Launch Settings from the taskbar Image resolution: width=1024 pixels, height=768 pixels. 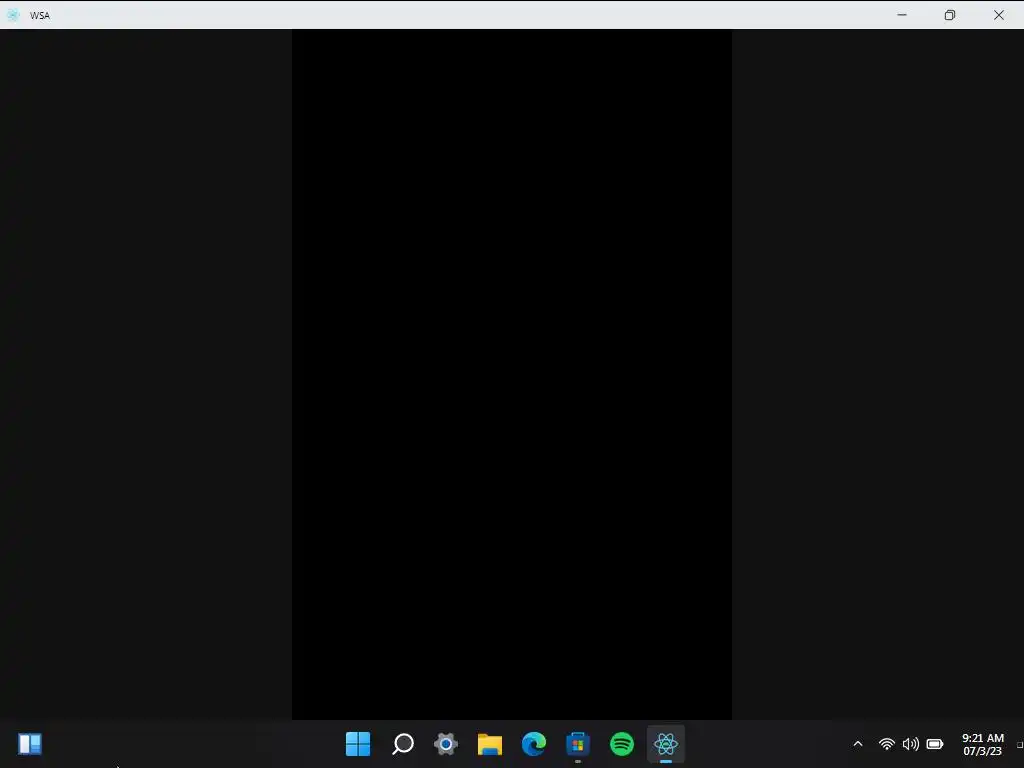[446, 744]
